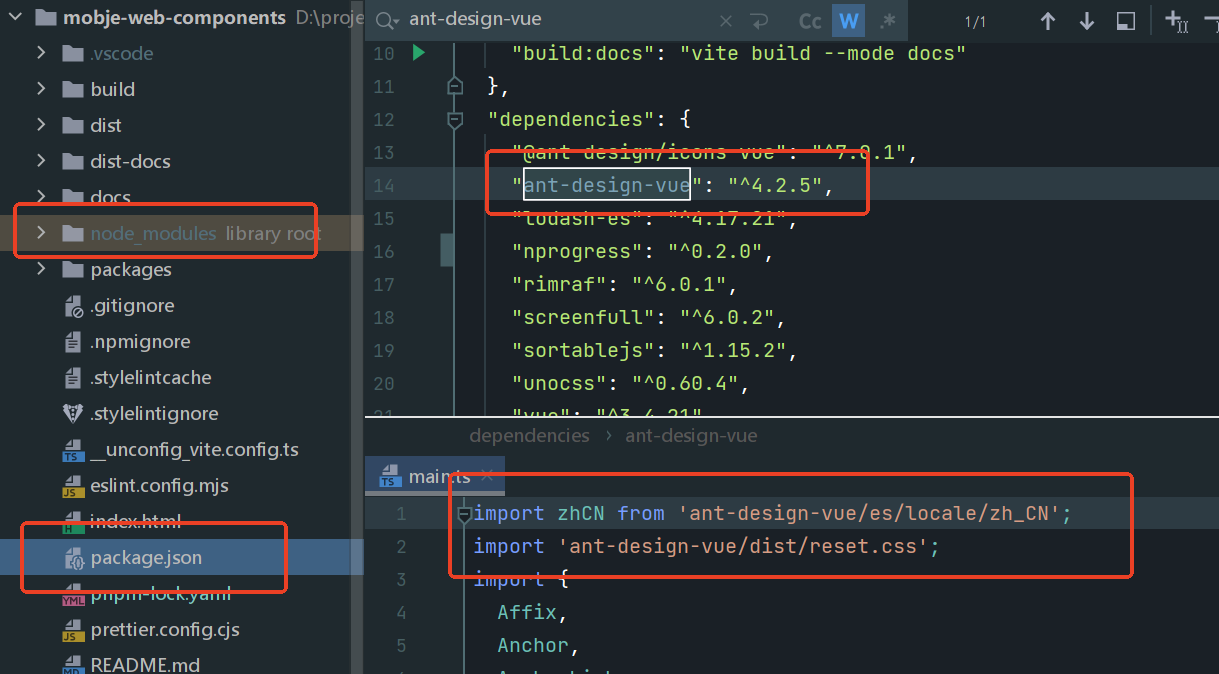
Task: Click the JSON icon of package.json
Action: [73, 558]
